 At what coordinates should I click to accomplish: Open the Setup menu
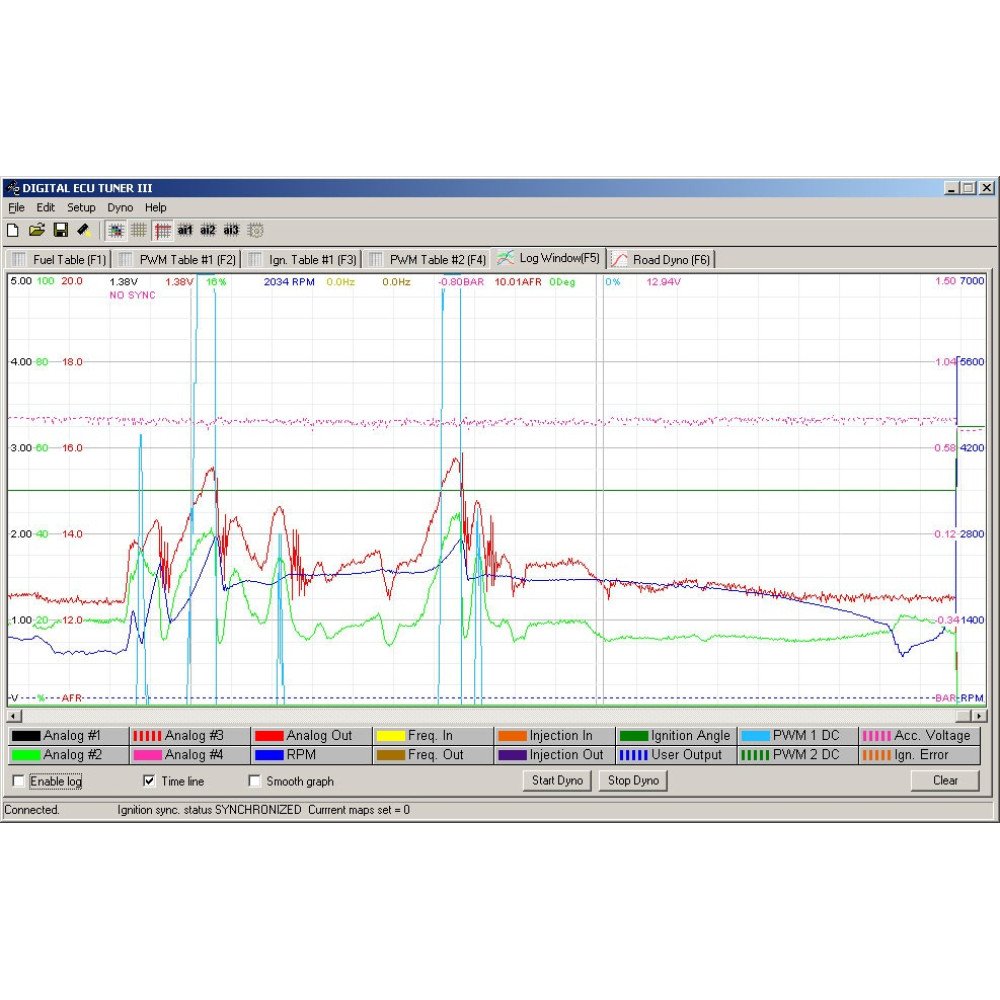click(x=81, y=207)
